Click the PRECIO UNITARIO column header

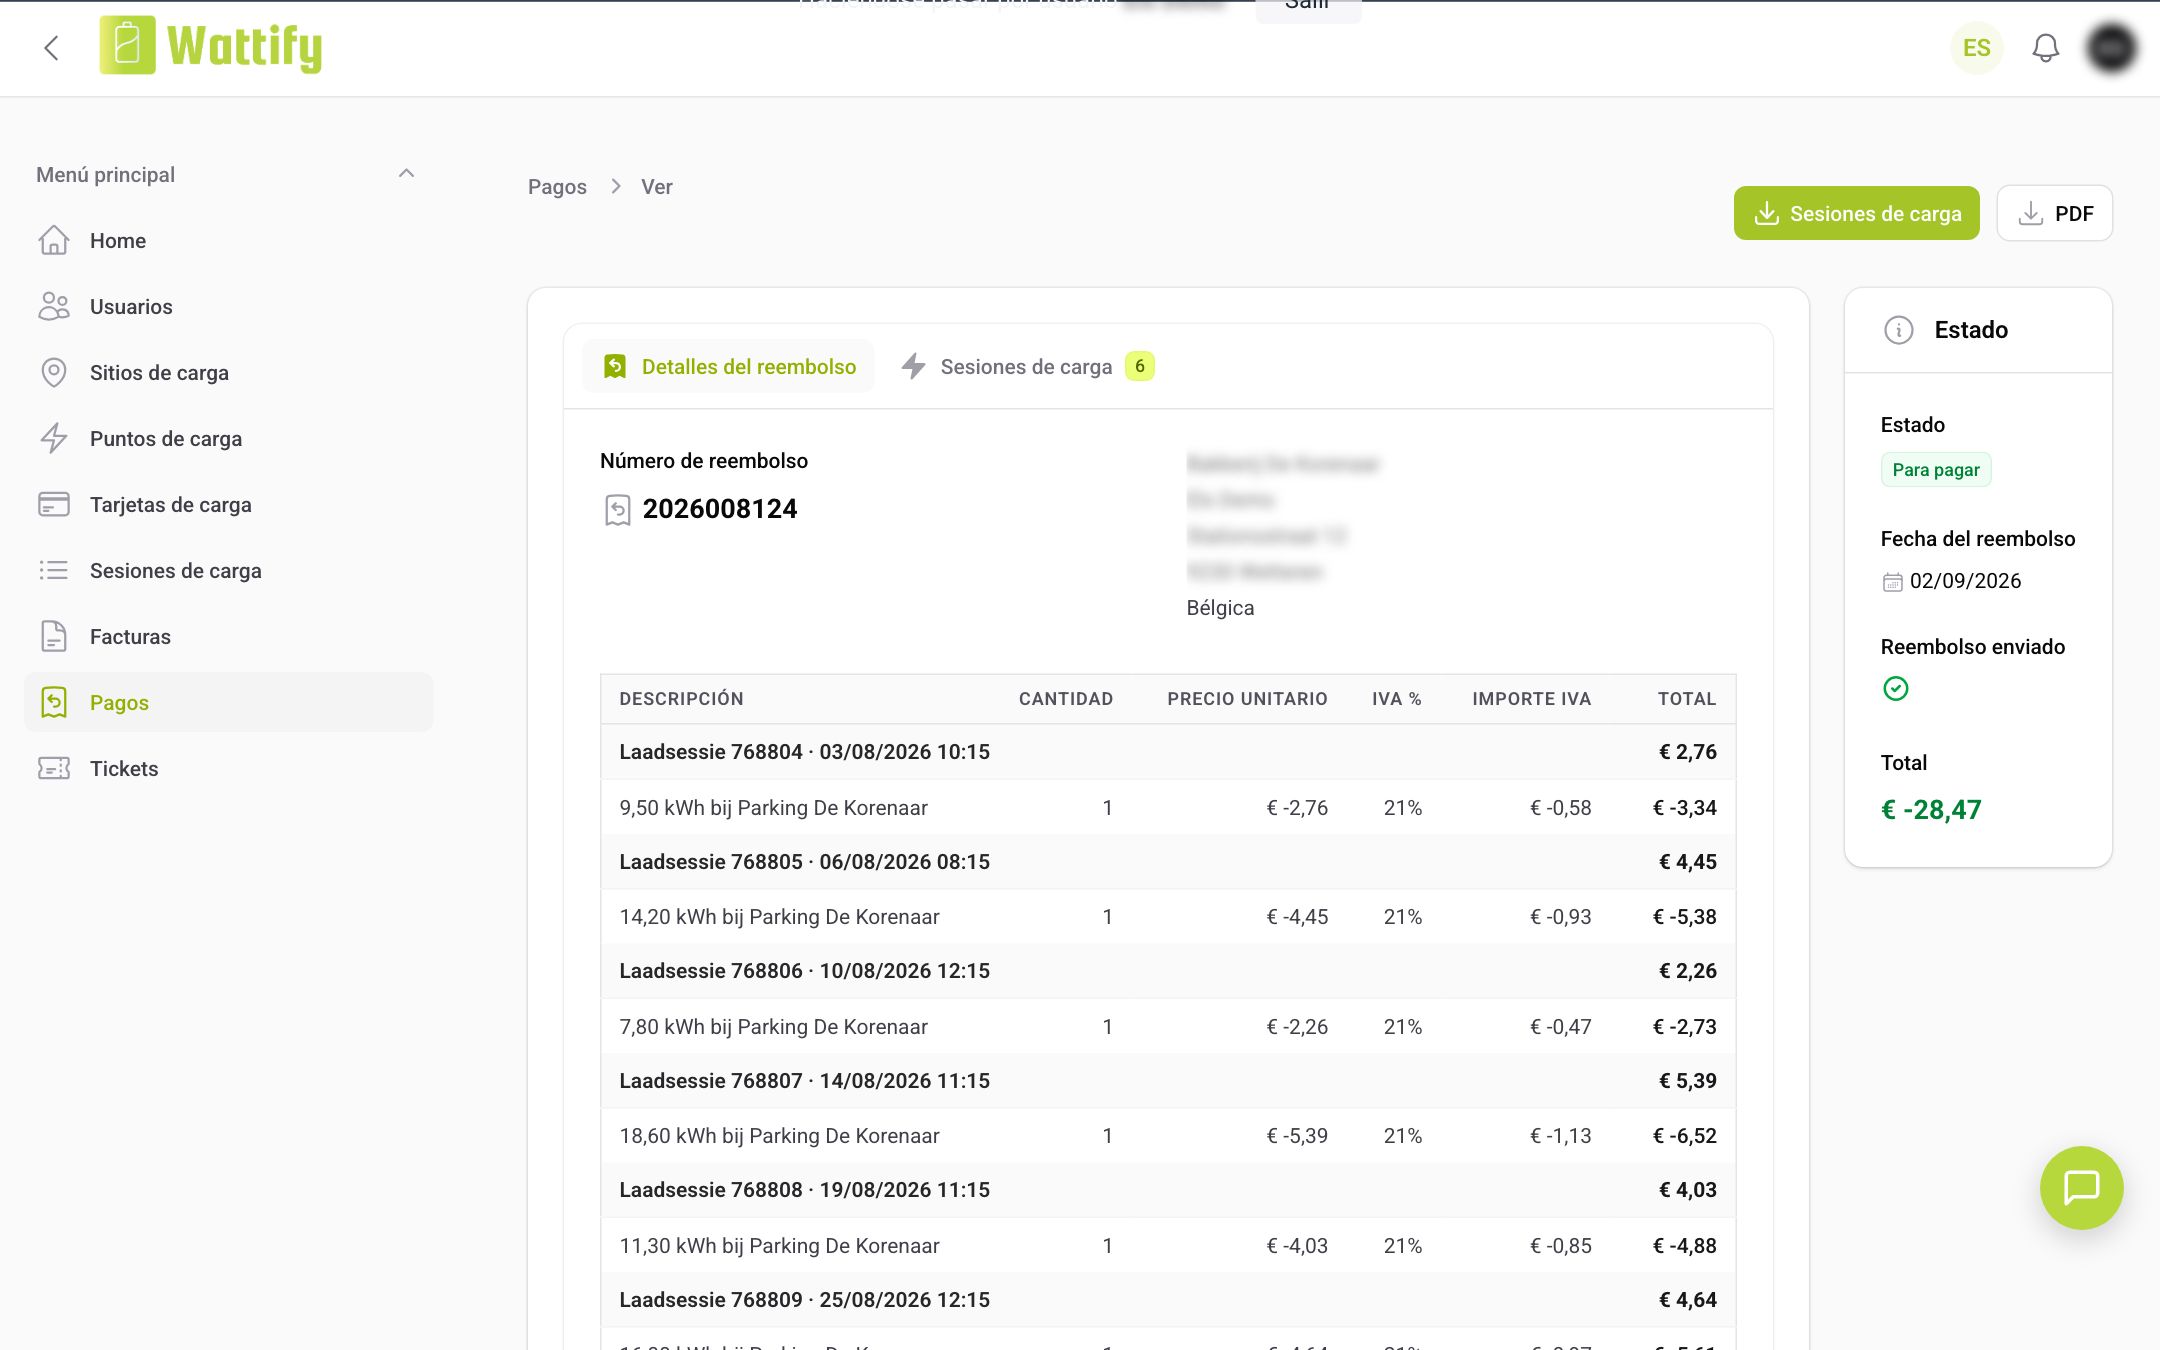pos(1247,699)
